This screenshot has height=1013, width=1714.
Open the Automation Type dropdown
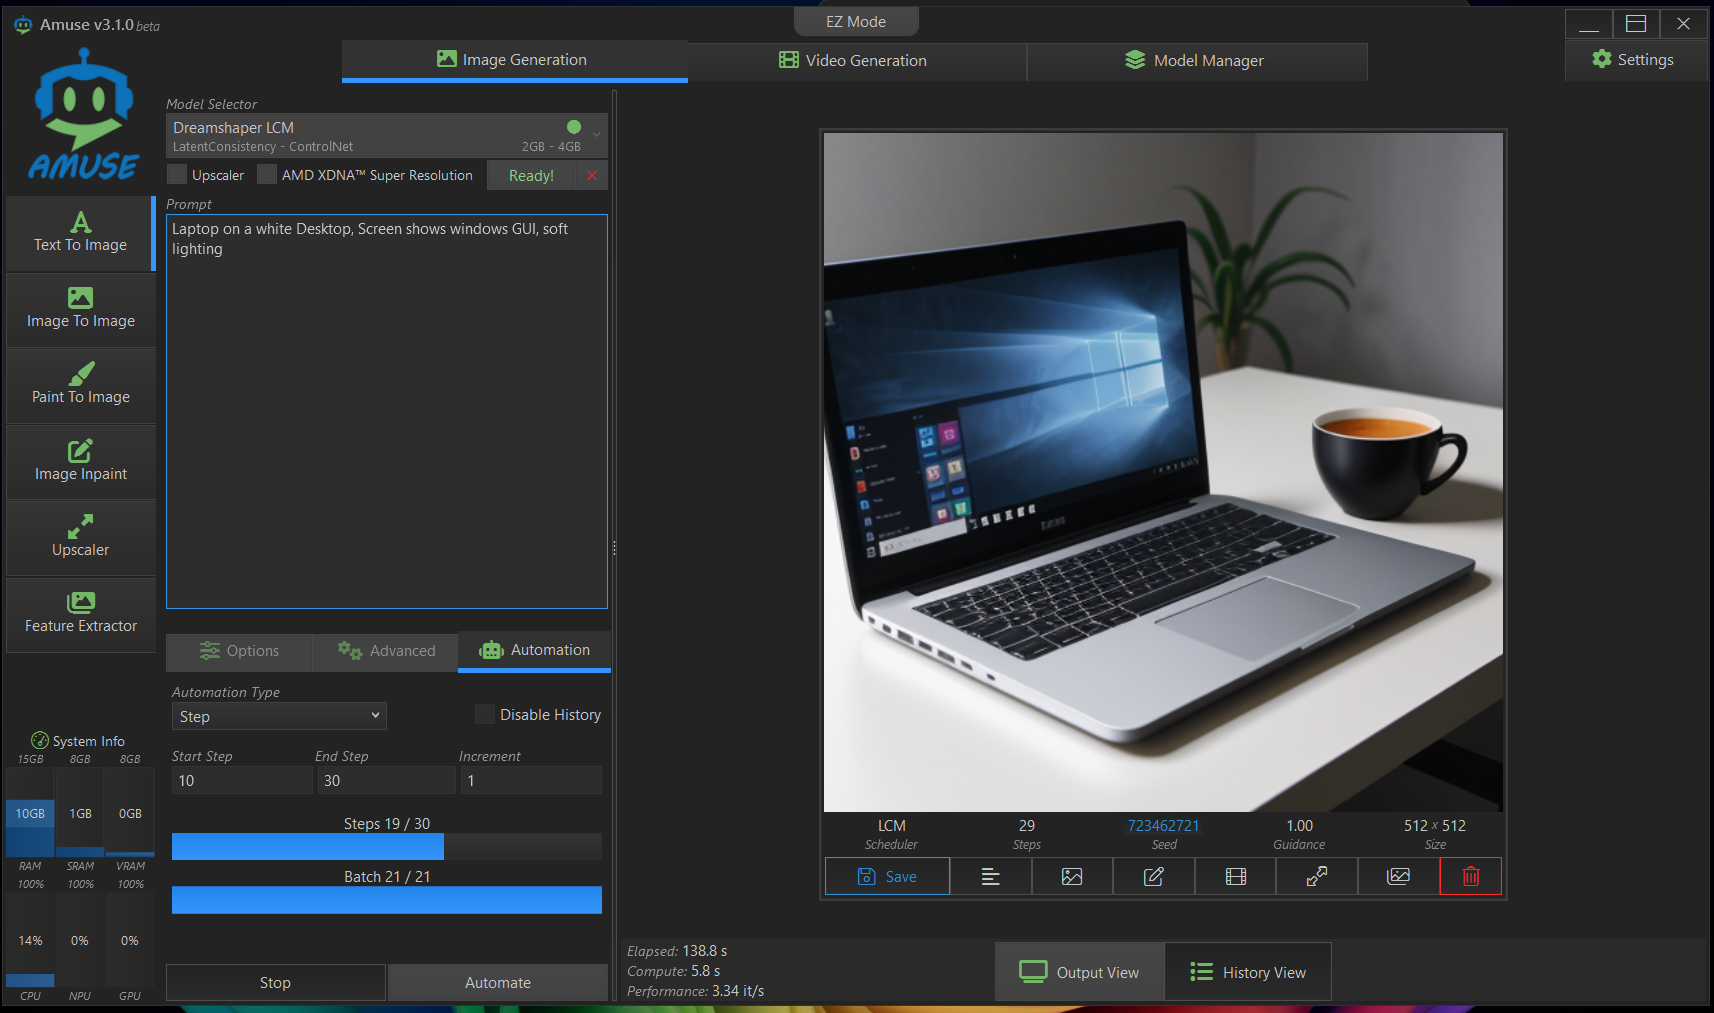click(x=279, y=716)
